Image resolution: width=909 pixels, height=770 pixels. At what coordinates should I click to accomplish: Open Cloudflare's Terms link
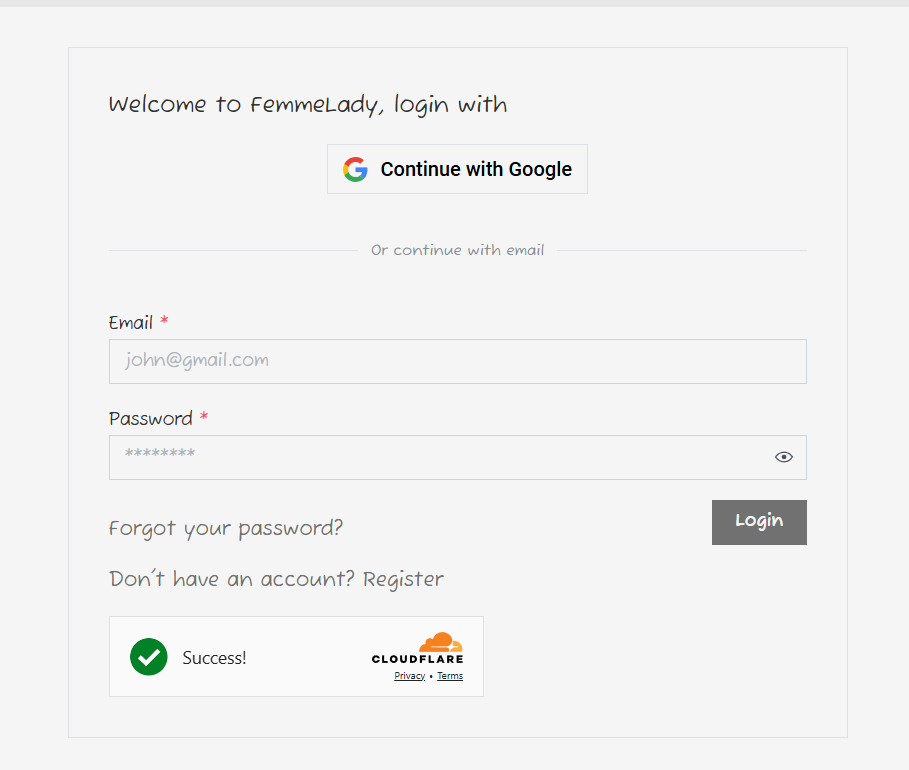pos(449,675)
